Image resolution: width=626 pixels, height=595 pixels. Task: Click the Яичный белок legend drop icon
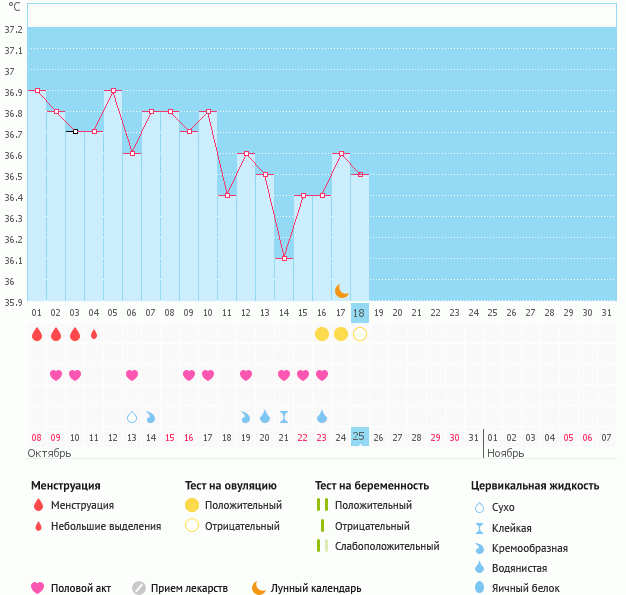click(x=480, y=588)
